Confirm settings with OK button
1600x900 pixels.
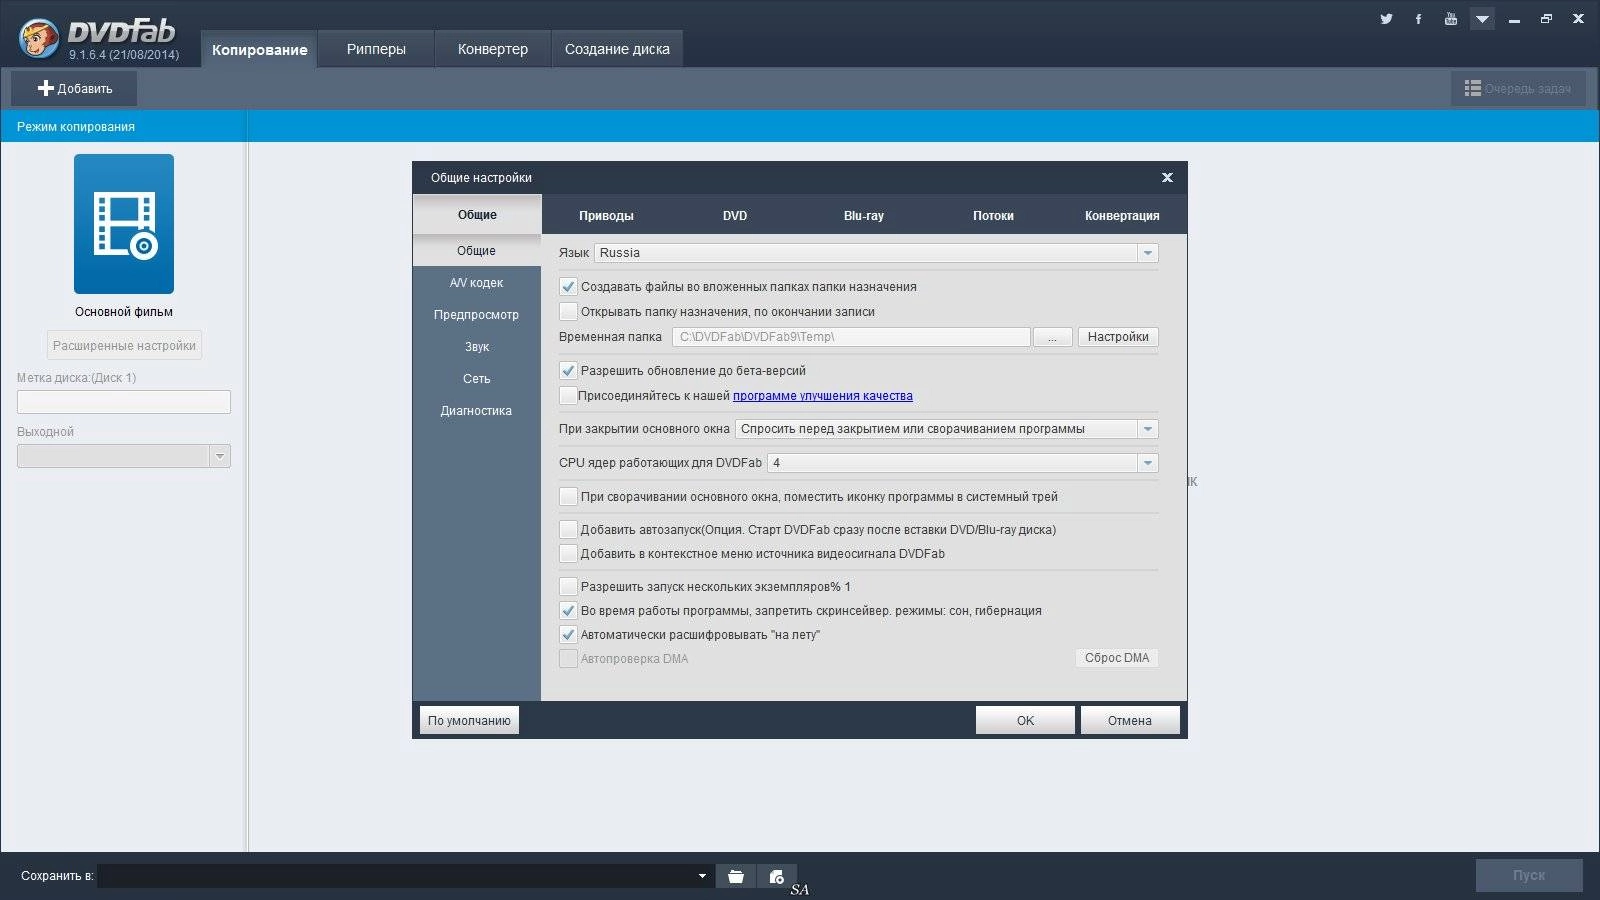tap(1025, 720)
